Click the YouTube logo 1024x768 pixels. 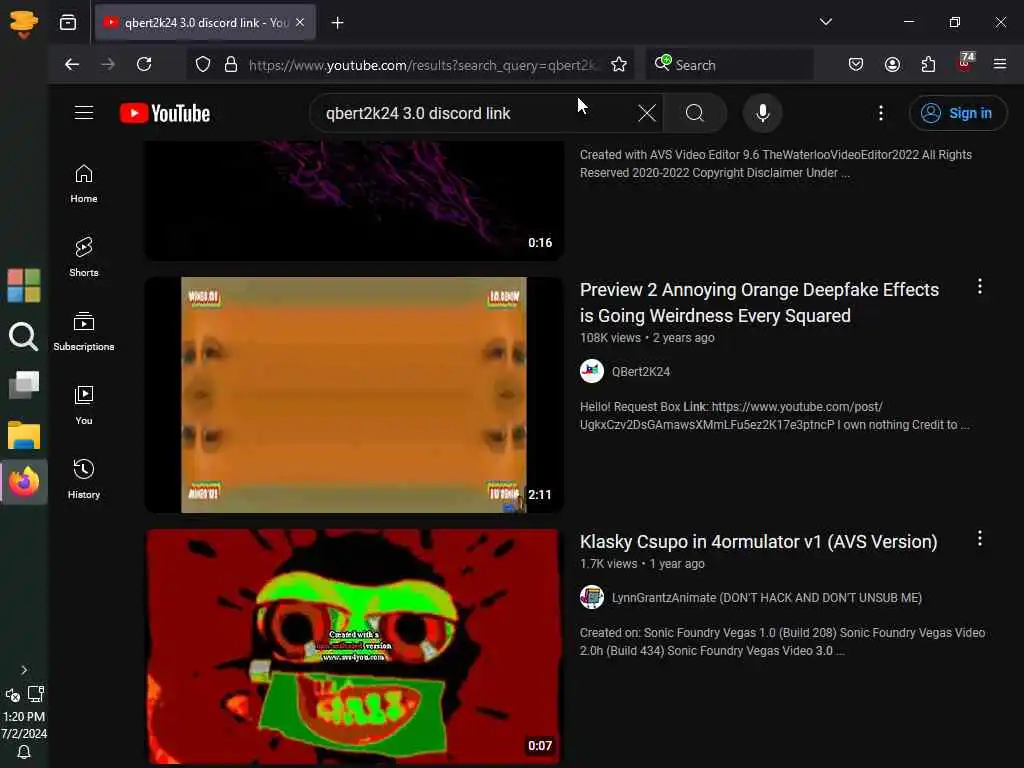tap(165, 113)
